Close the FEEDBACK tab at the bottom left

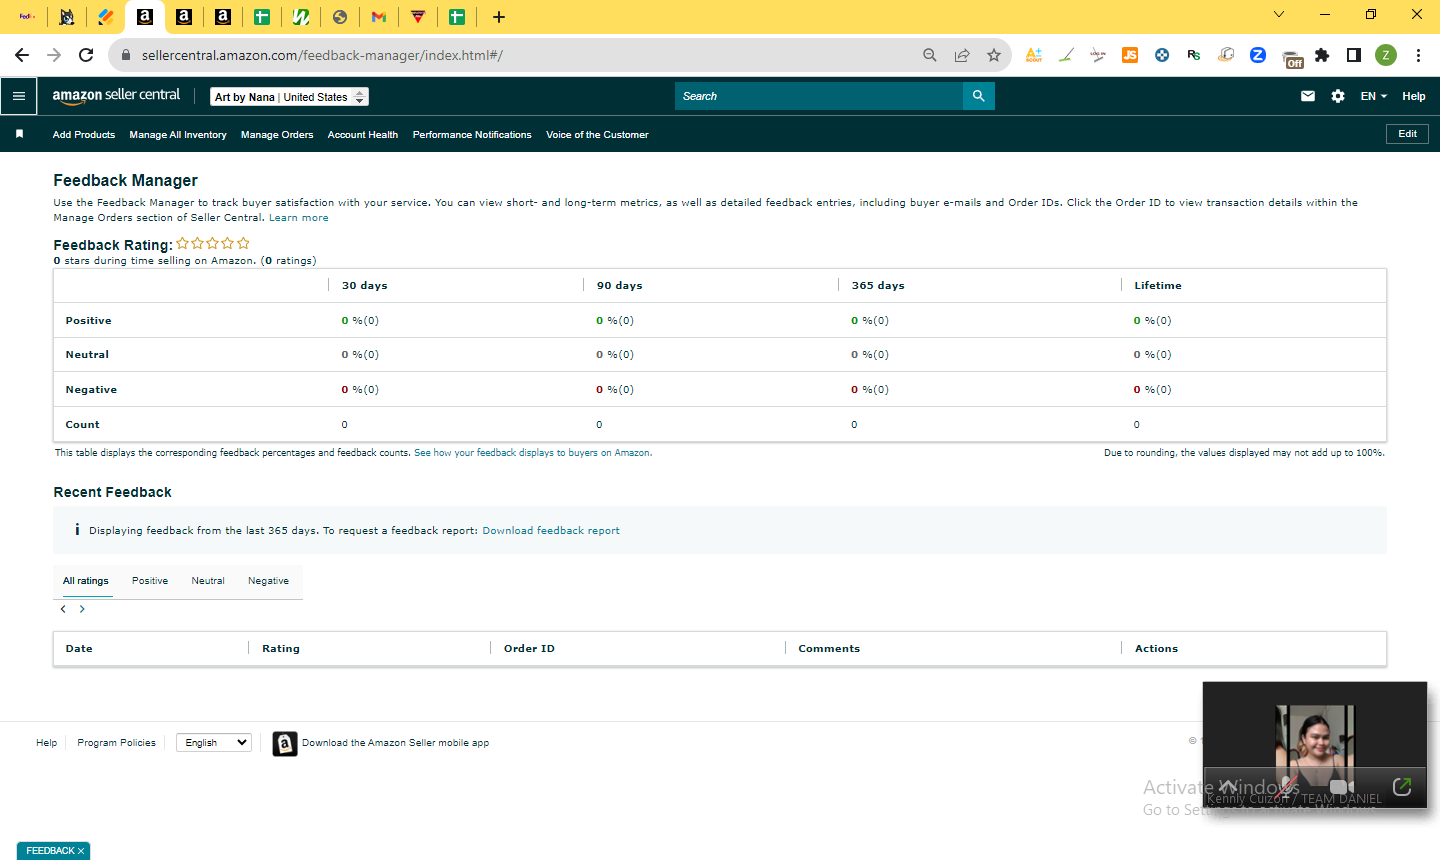(81, 851)
